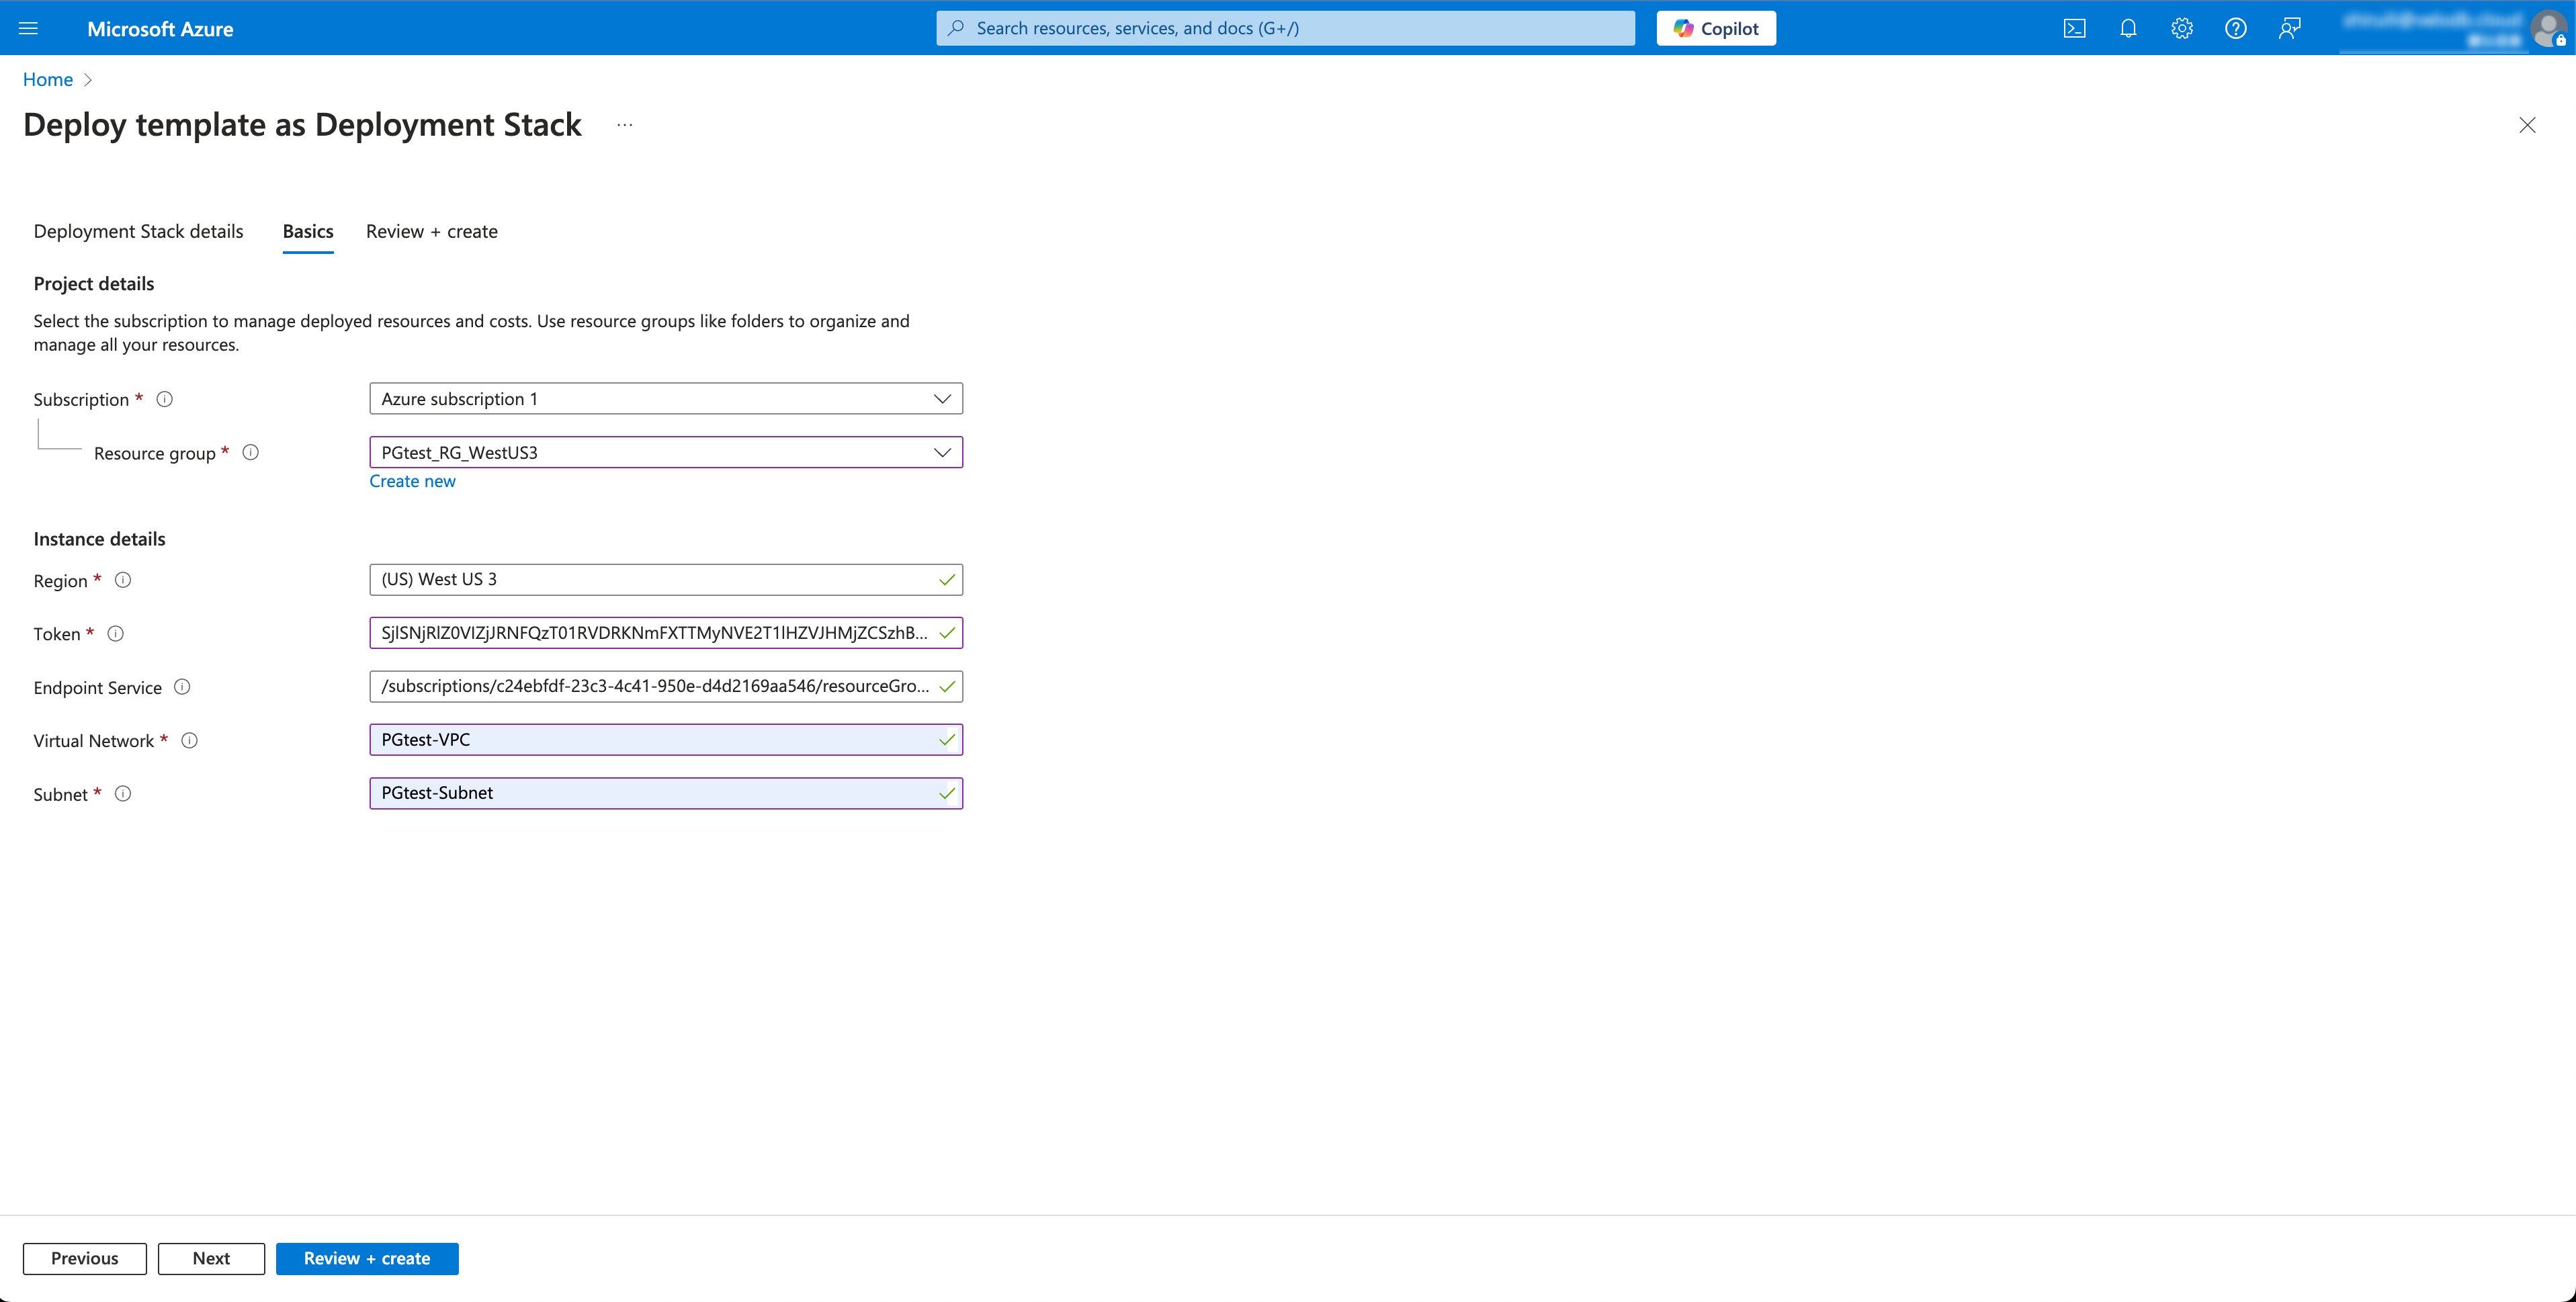Switch to Deployment Stack details tab
This screenshot has width=2576, height=1302.
138,231
